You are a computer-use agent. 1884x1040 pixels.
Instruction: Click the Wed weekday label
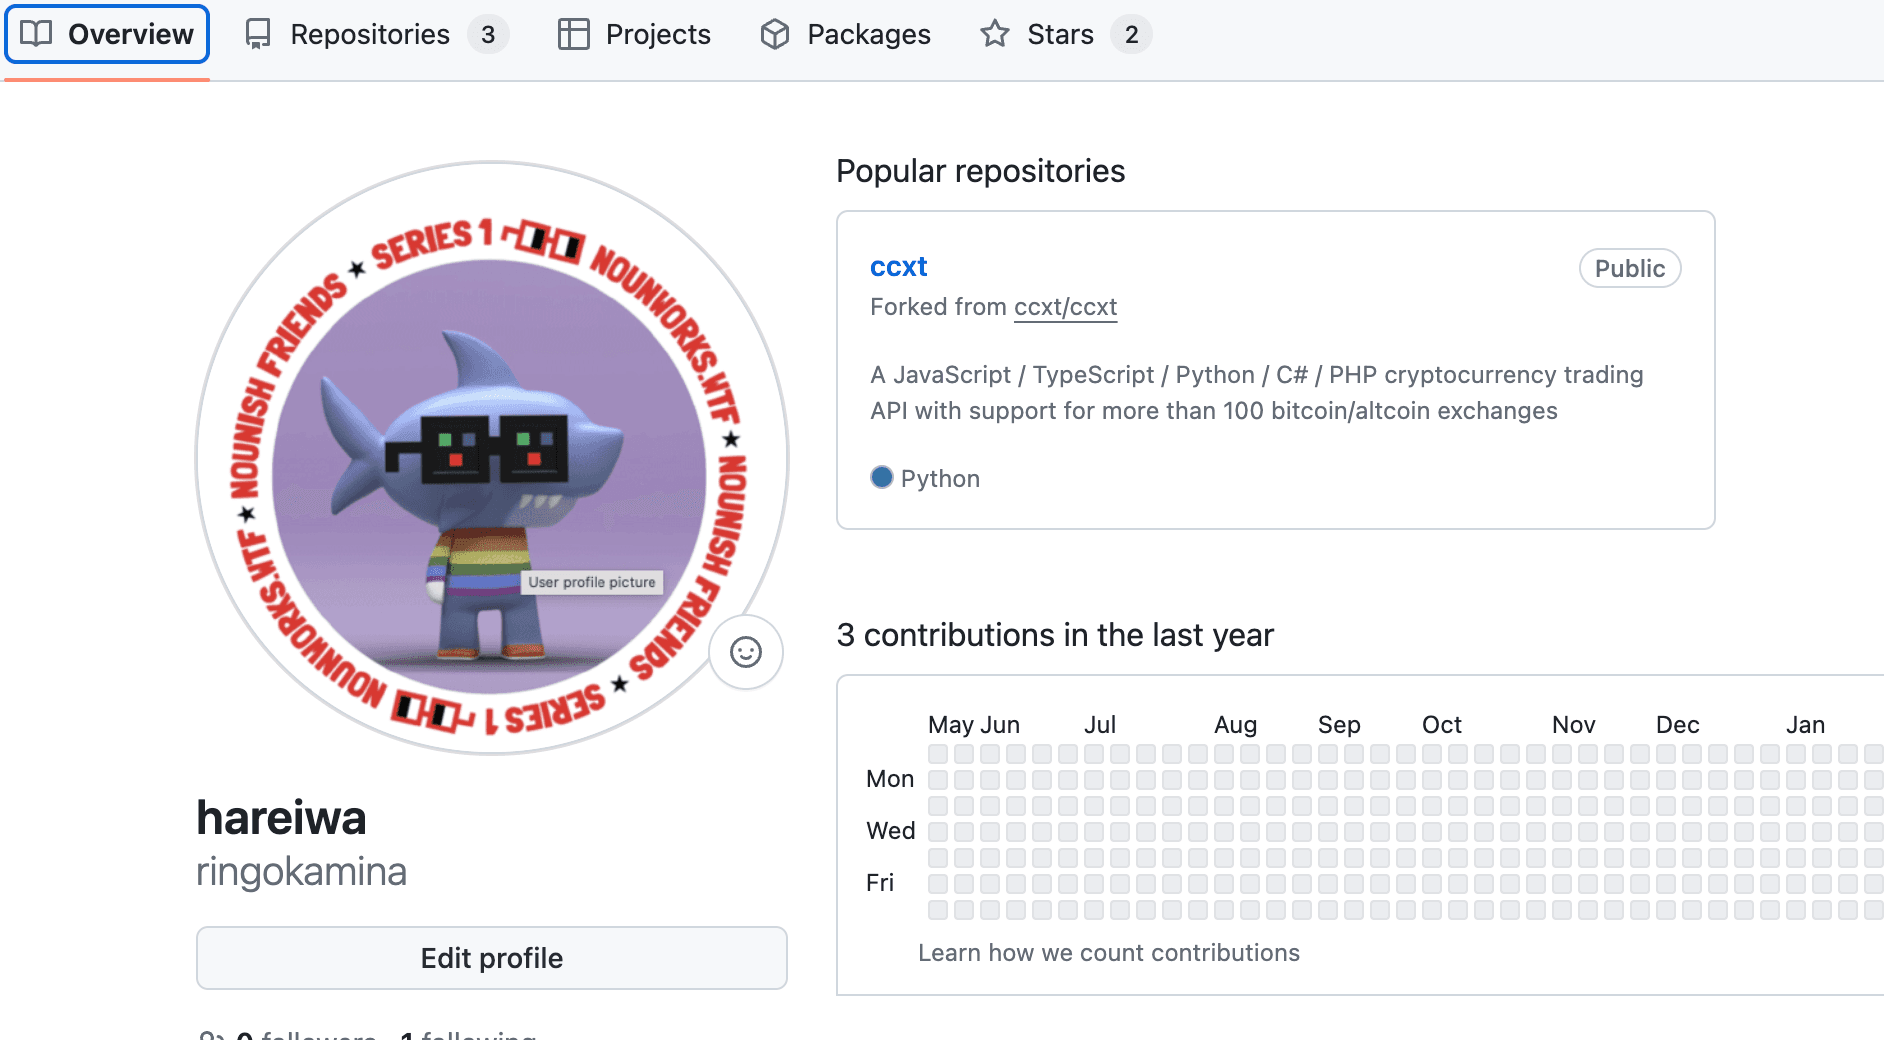890,831
